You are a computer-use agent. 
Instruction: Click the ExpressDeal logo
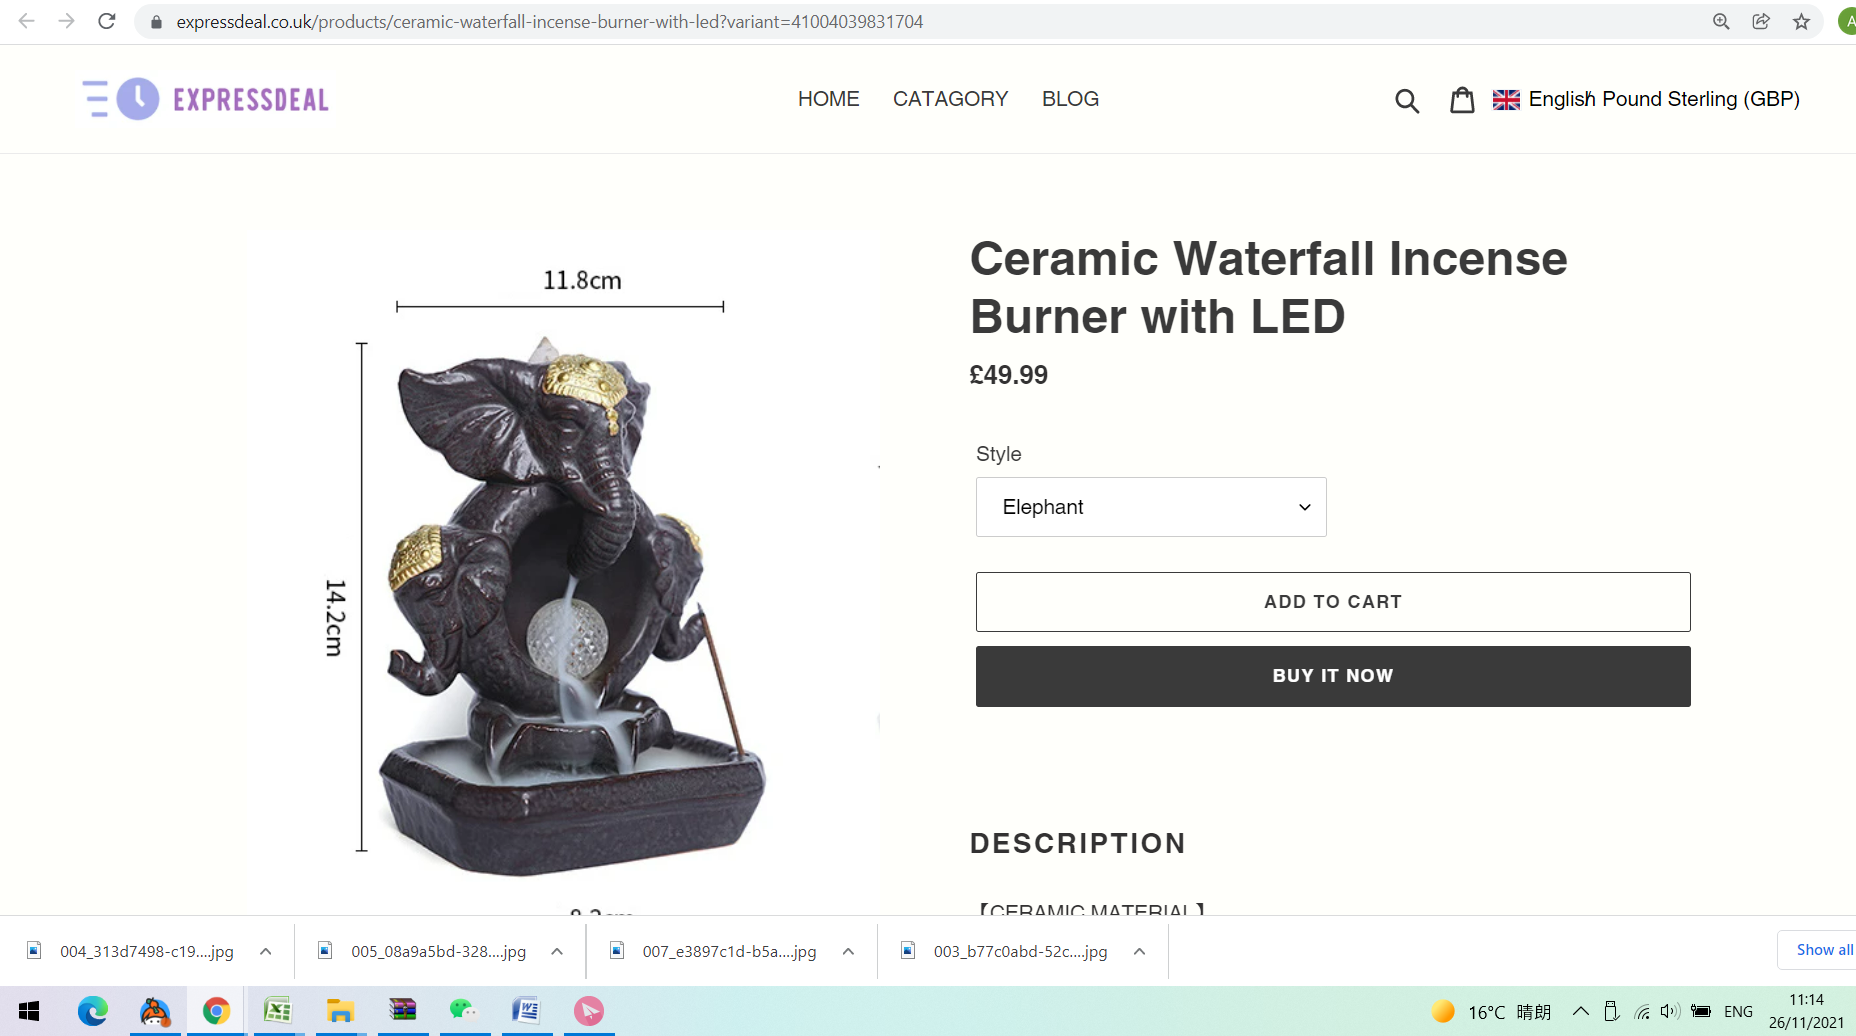[206, 99]
